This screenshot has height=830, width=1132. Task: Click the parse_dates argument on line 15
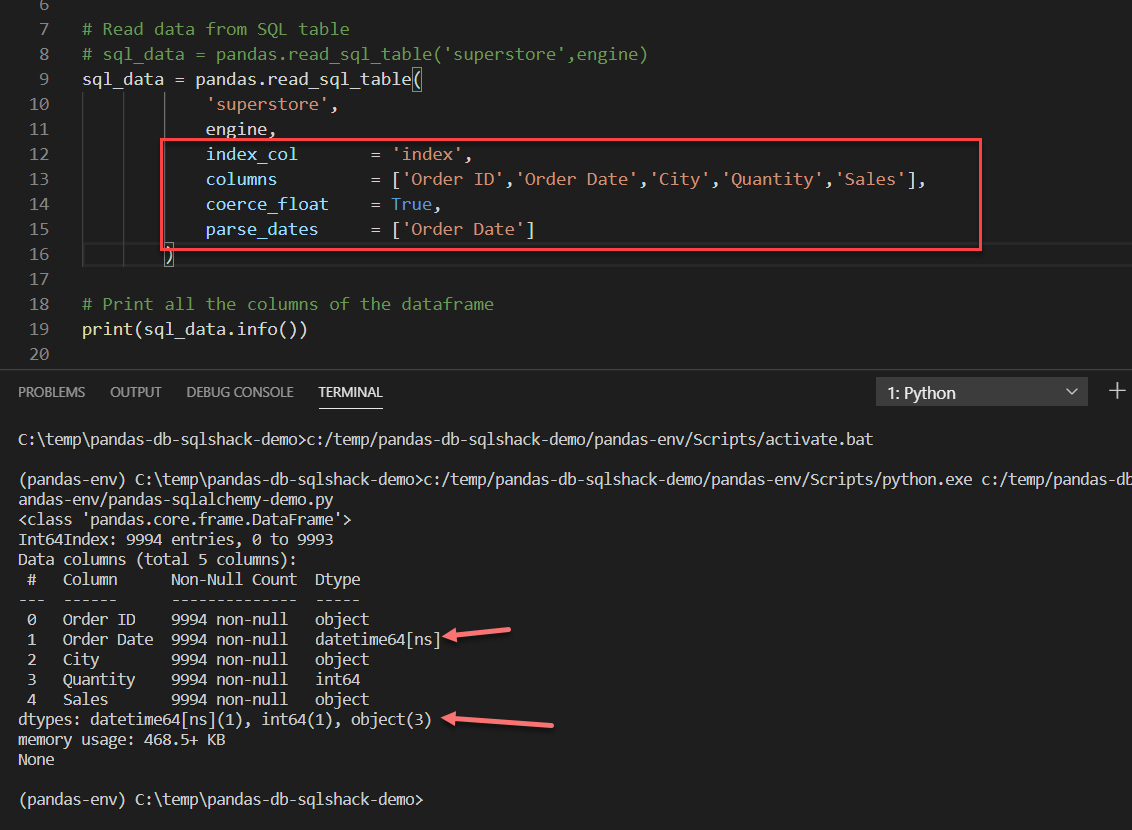[x=261, y=228]
